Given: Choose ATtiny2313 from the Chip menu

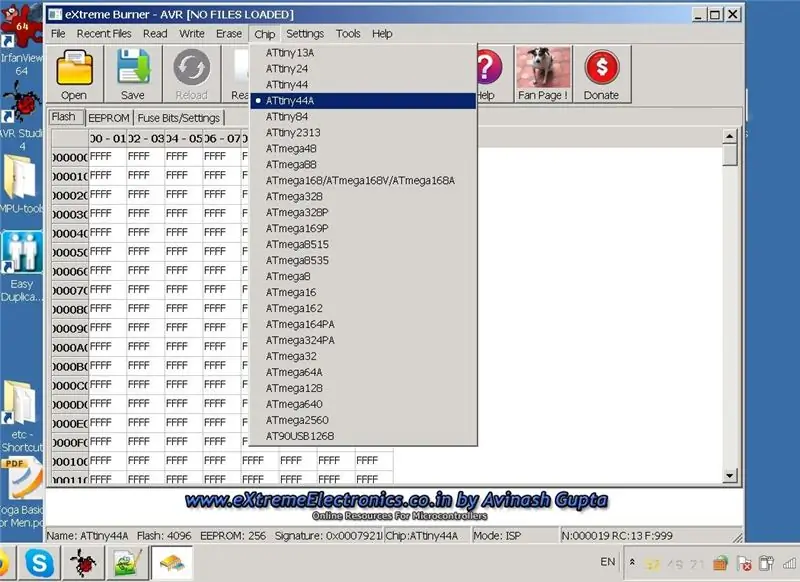Looking at the screenshot, I should tap(363, 133).
